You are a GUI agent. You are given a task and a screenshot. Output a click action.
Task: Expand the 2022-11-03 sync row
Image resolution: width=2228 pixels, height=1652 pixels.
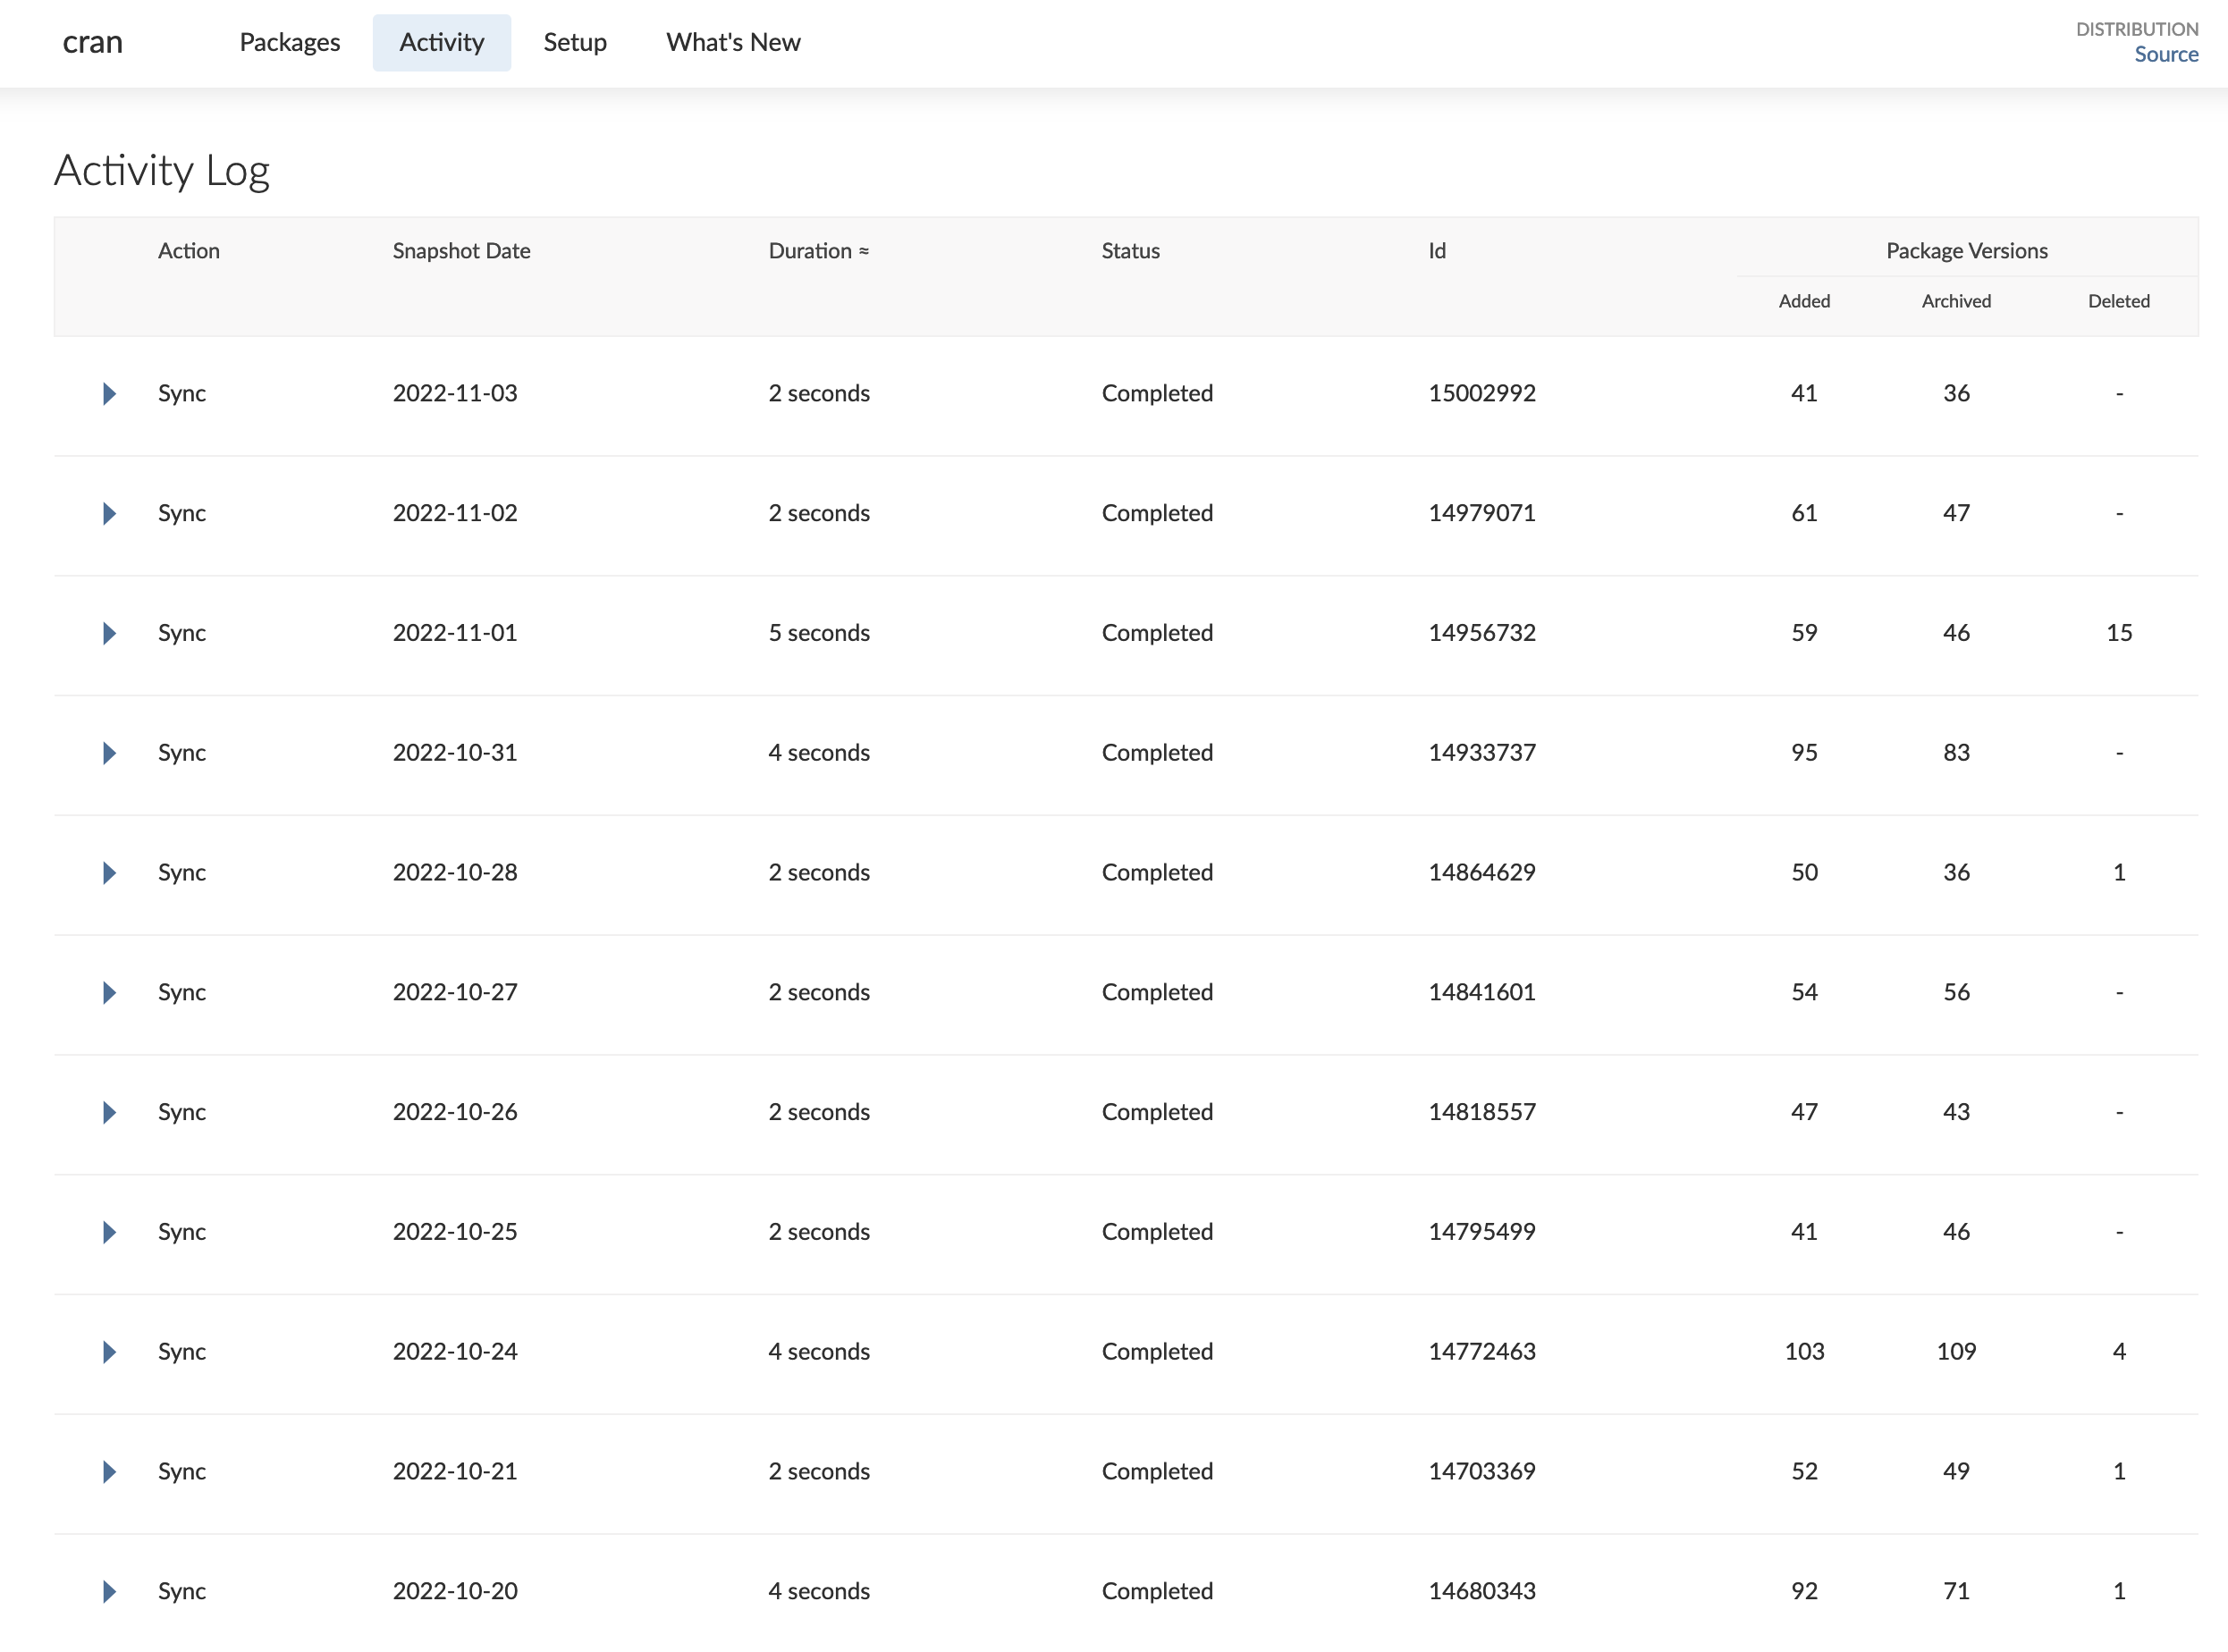(x=109, y=393)
